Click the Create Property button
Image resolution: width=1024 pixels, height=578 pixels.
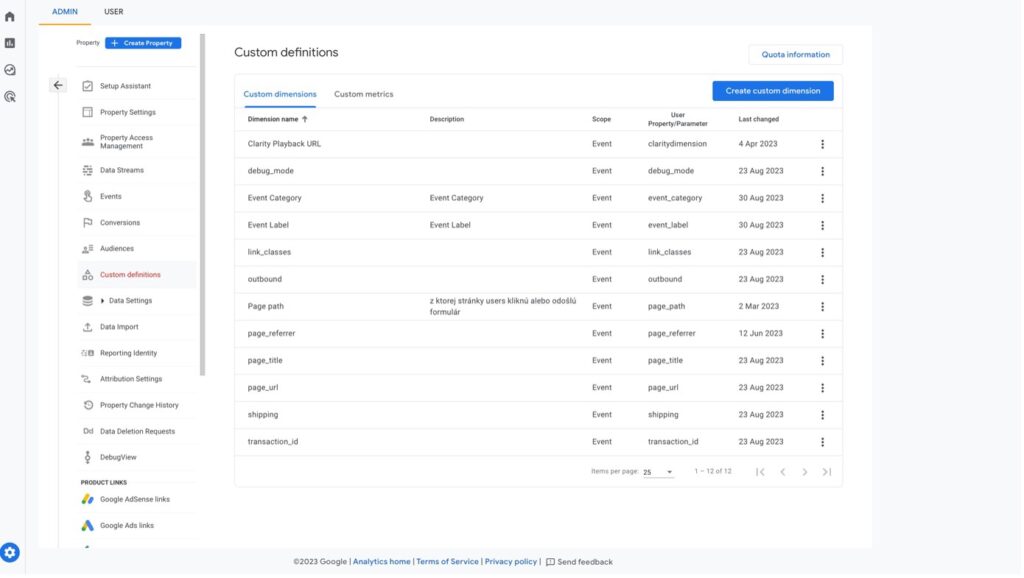pos(143,43)
